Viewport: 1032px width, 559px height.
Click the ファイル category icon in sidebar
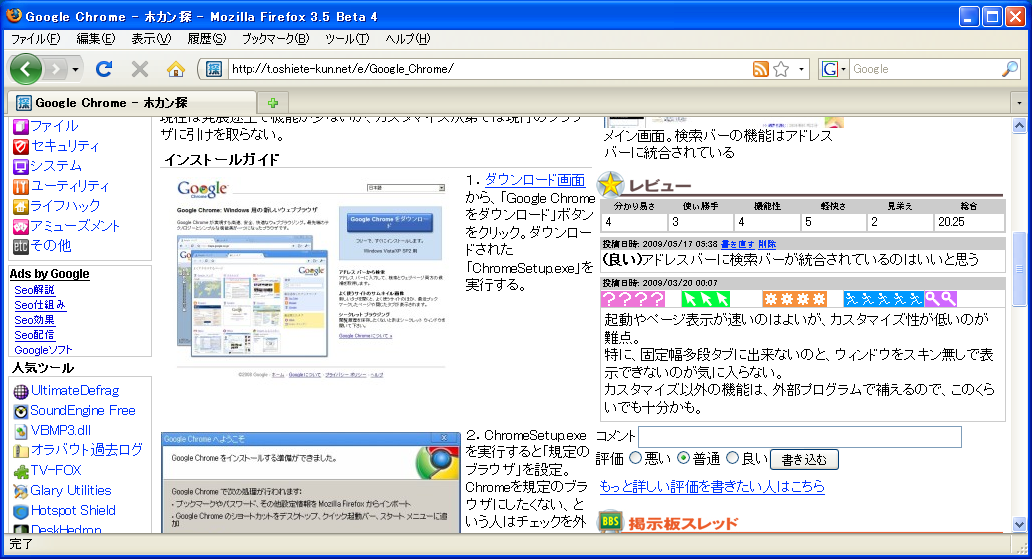pos(21,126)
